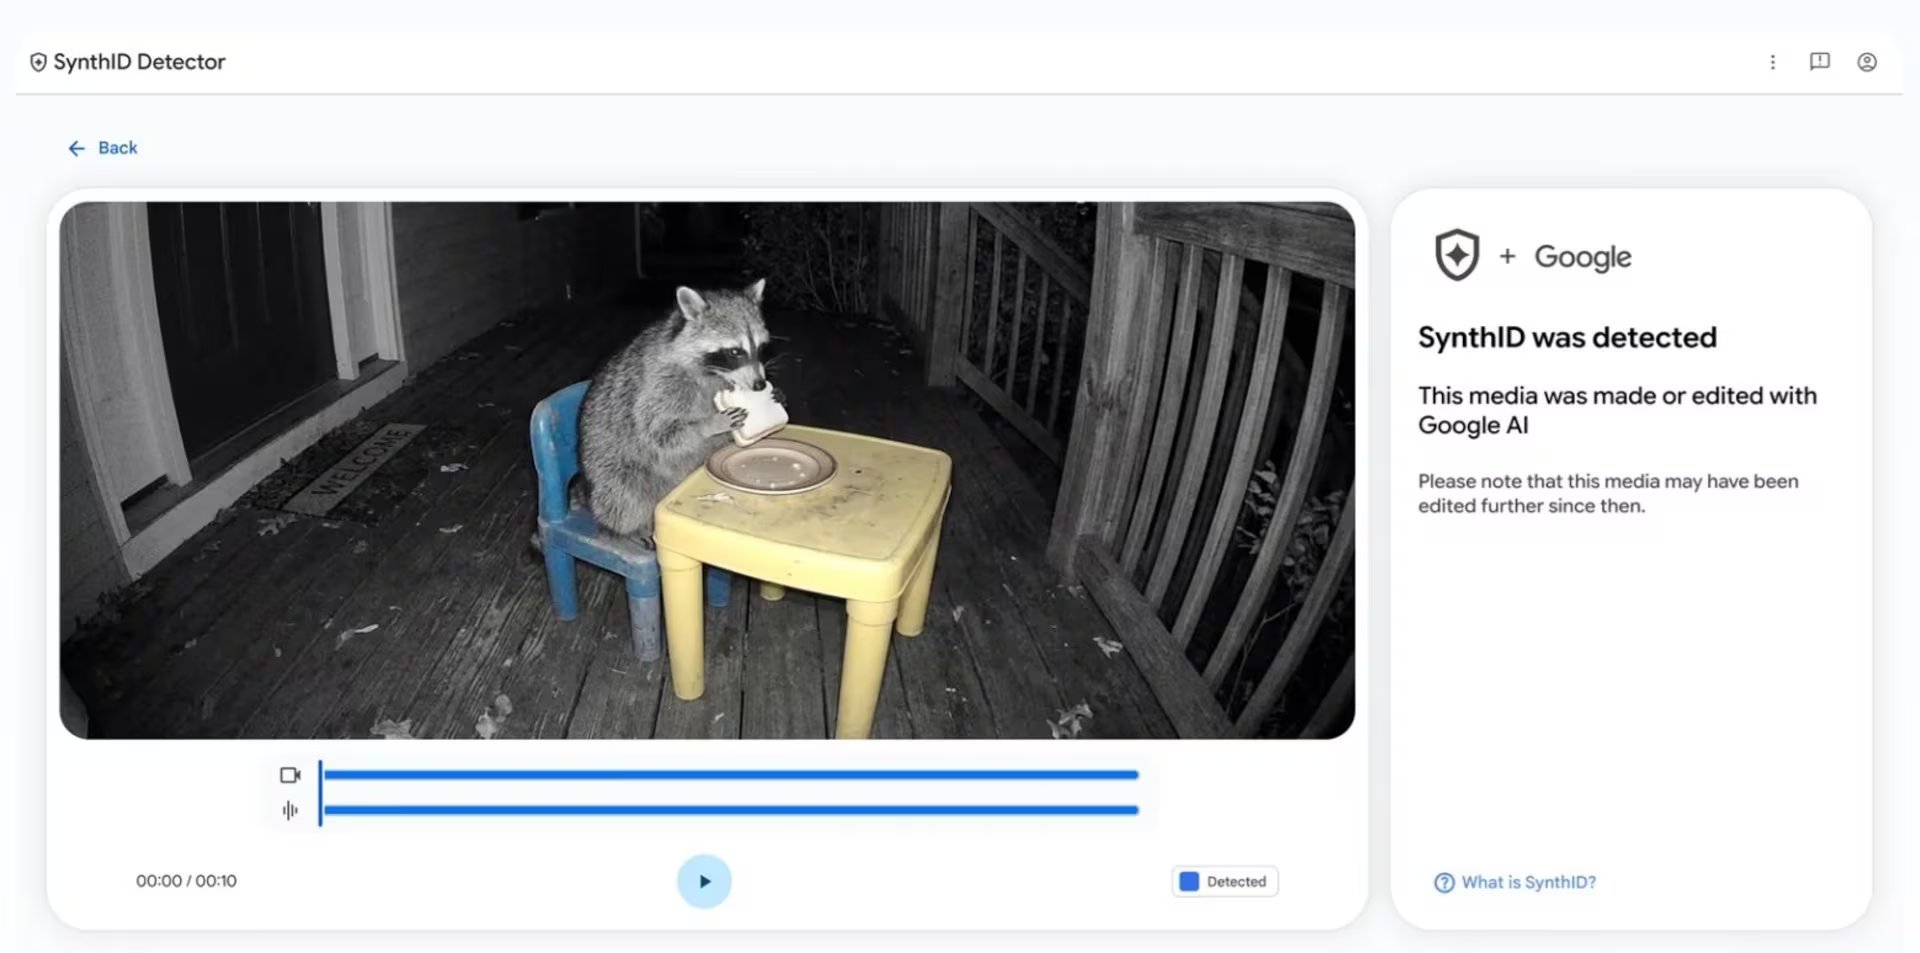Open the What is SynthID? link

click(1515, 882)
